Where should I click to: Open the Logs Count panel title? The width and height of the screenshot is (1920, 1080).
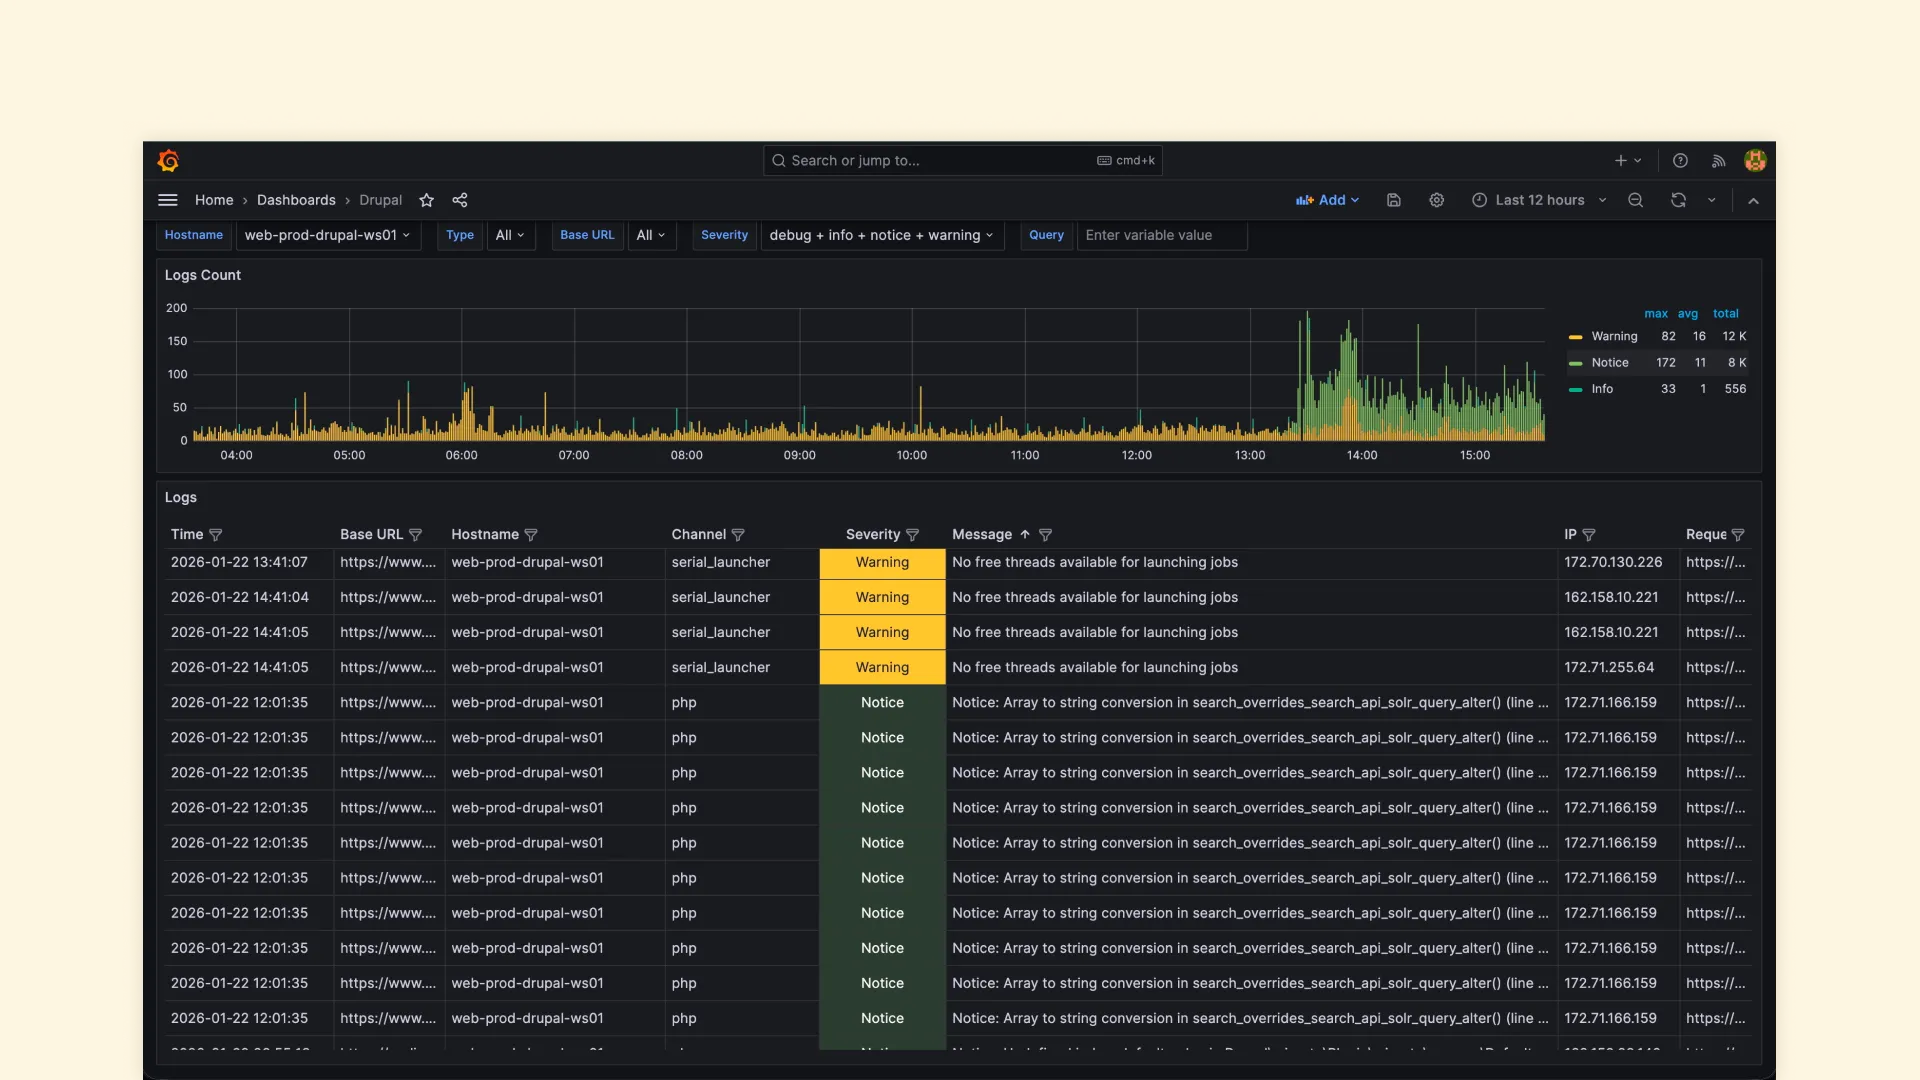point(203,276)
